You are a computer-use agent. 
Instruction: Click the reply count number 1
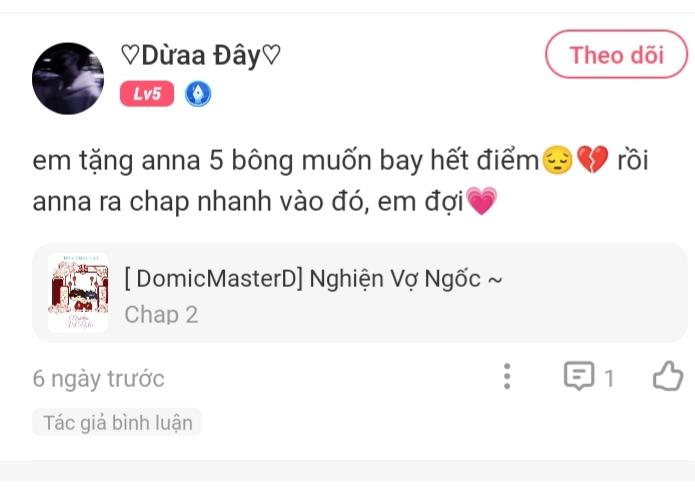pyautogui.click(x=609, y=378)
